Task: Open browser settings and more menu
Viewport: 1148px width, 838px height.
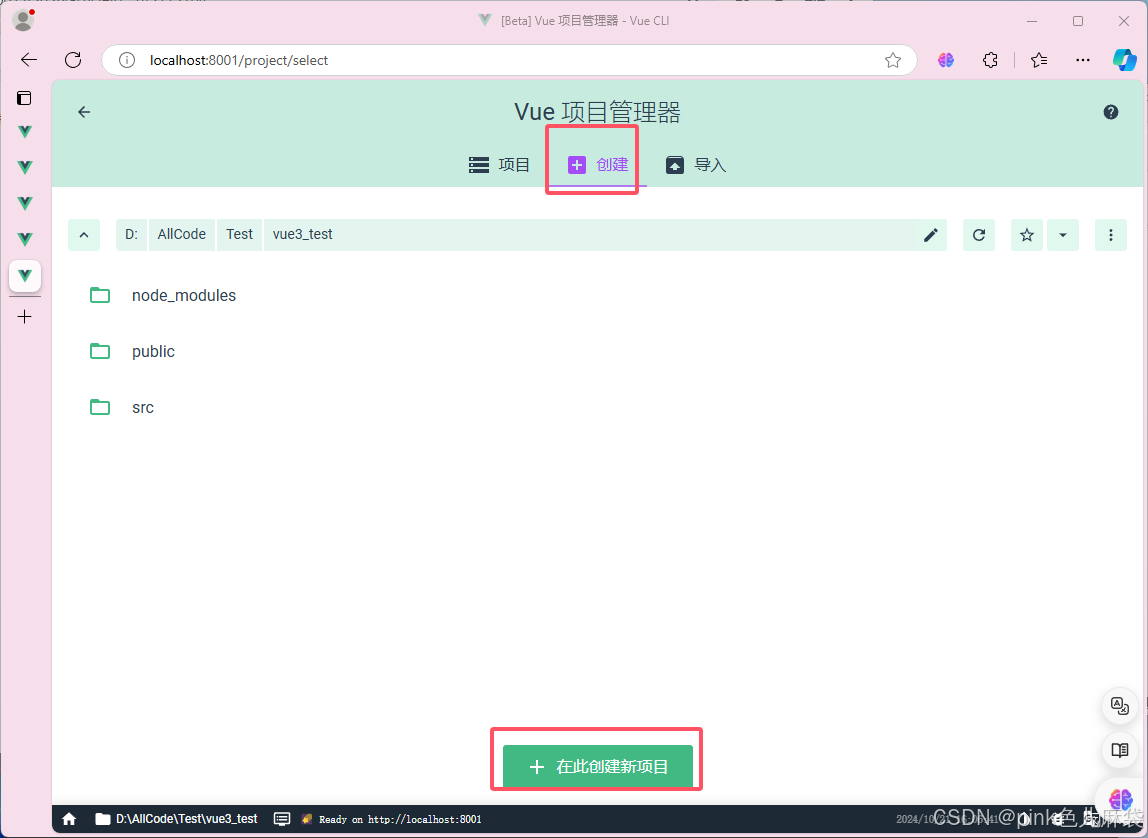Action: click(1083, 60)
